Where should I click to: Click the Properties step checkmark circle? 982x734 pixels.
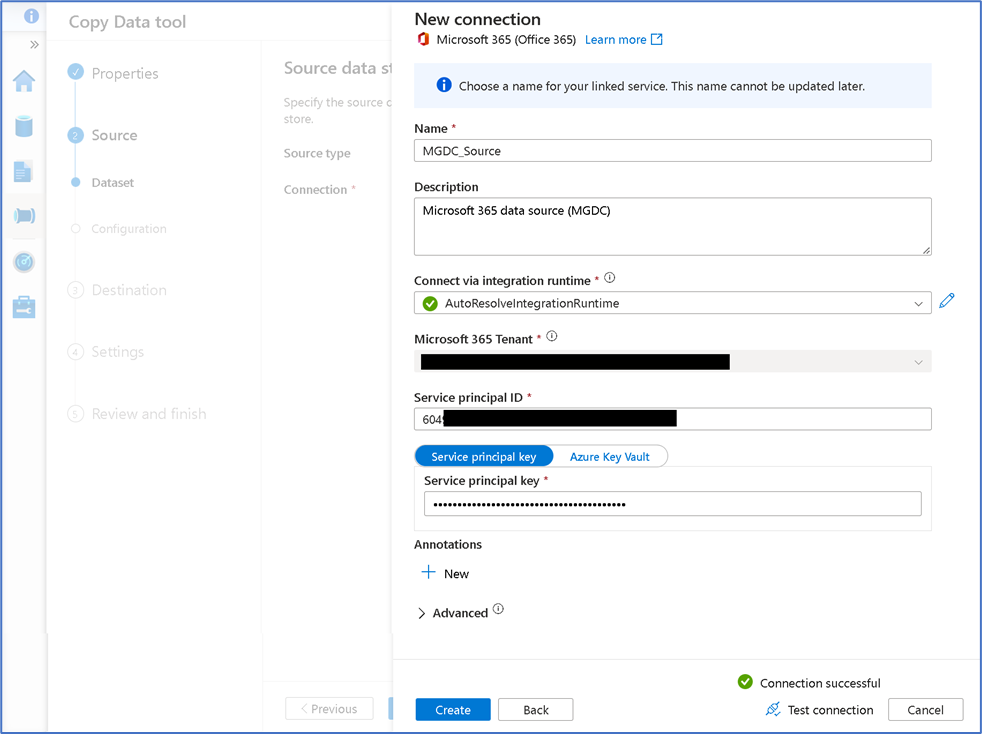coord(76,72)
